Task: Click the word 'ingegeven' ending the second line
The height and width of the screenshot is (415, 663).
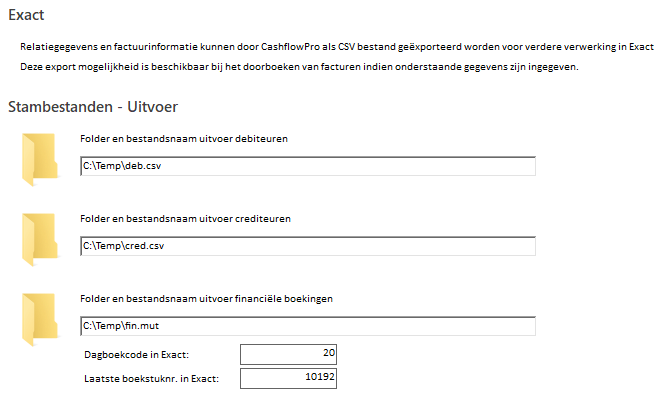Action: click(x=553, y=67)
